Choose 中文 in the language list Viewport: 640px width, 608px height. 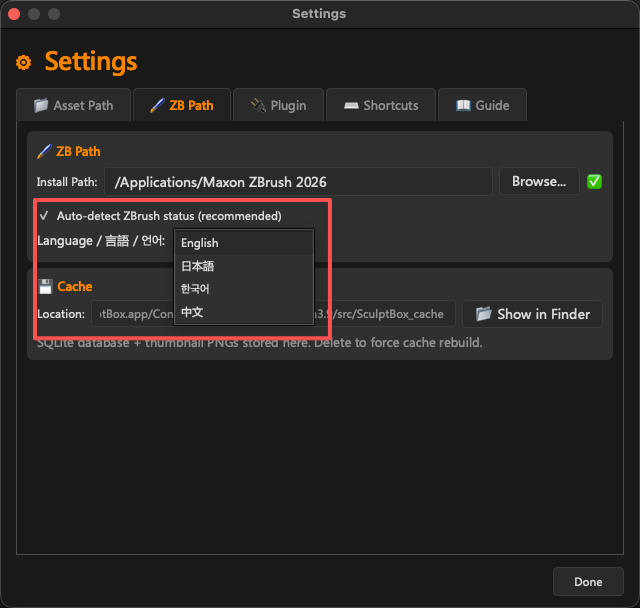coord(244,312)
